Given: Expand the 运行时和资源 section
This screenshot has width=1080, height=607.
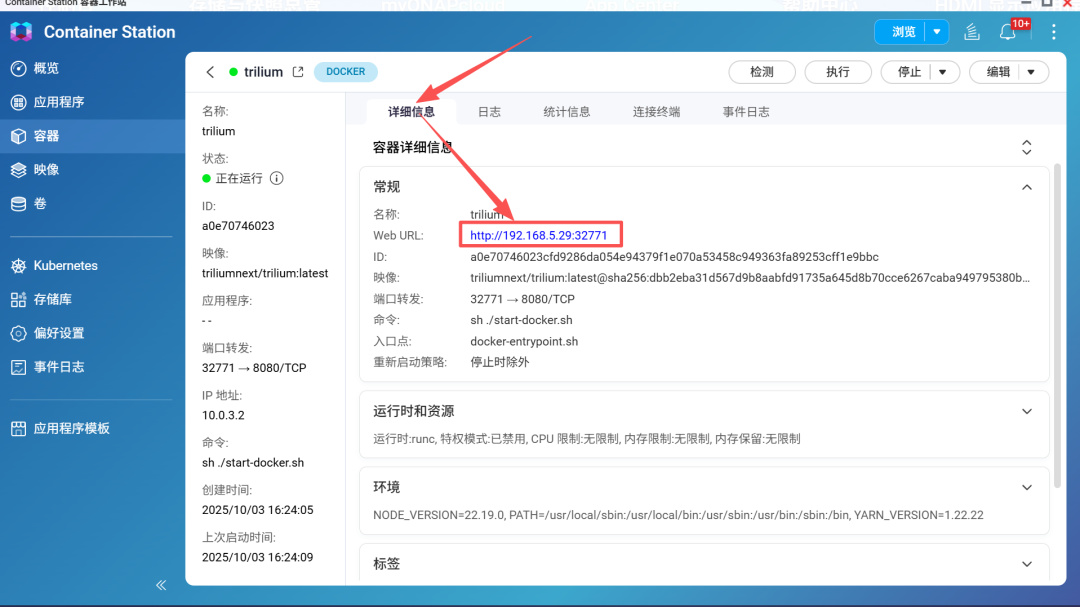Looking at the screenshot, I should point(1026,411).
